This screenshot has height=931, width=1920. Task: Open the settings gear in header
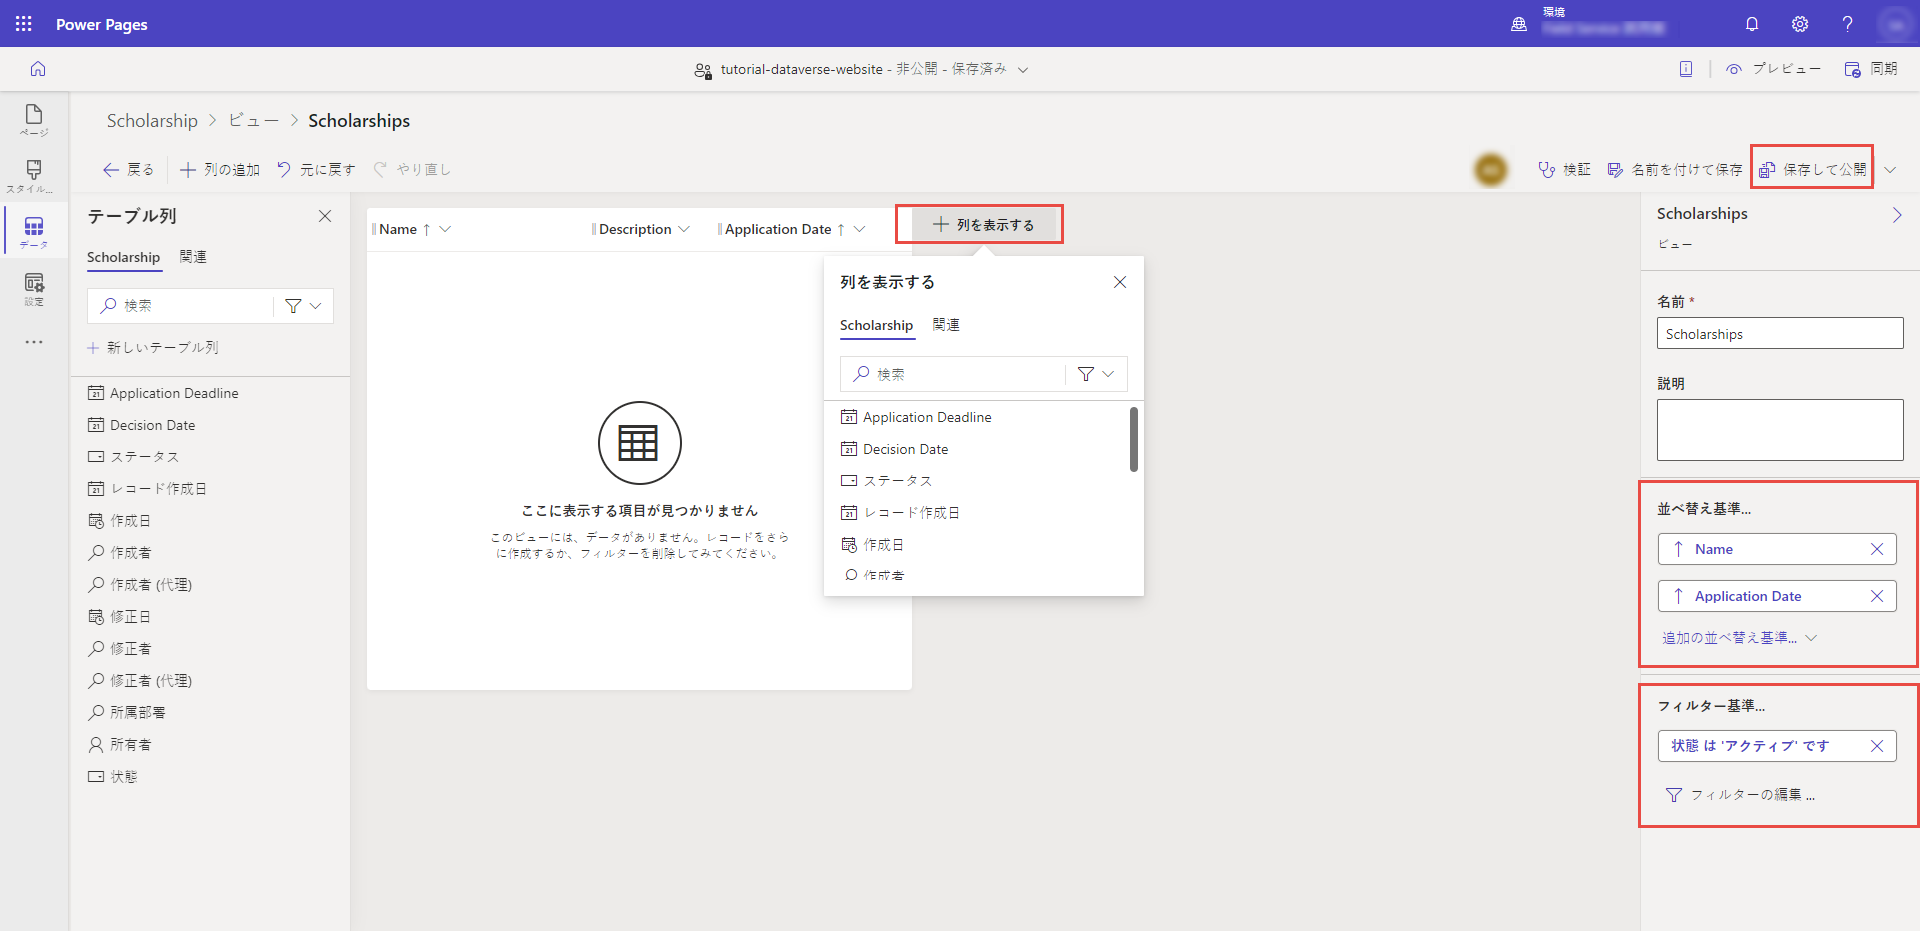(1800, 24)
